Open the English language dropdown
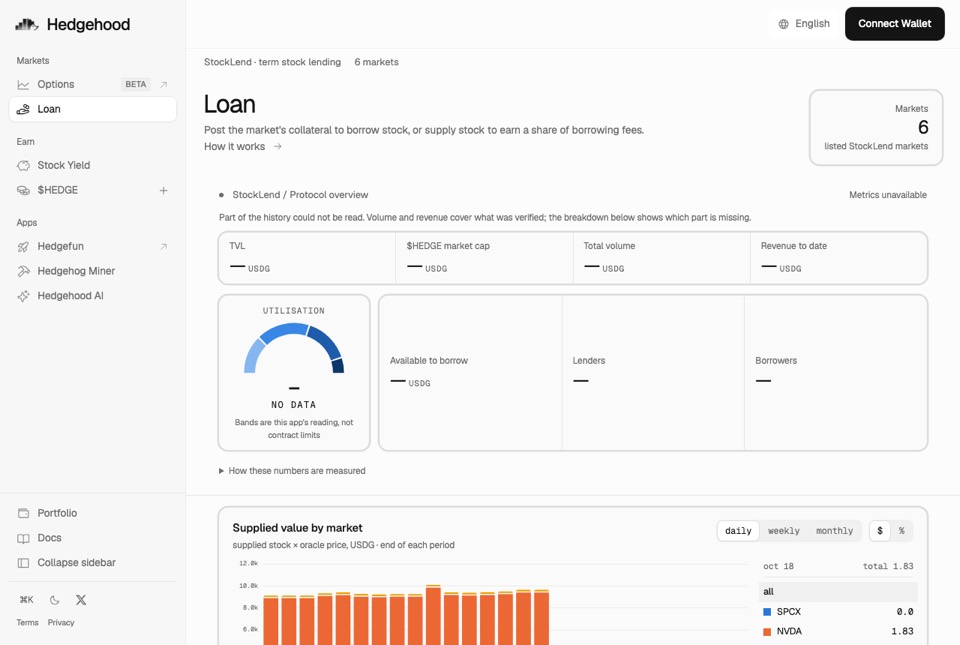 804,24
